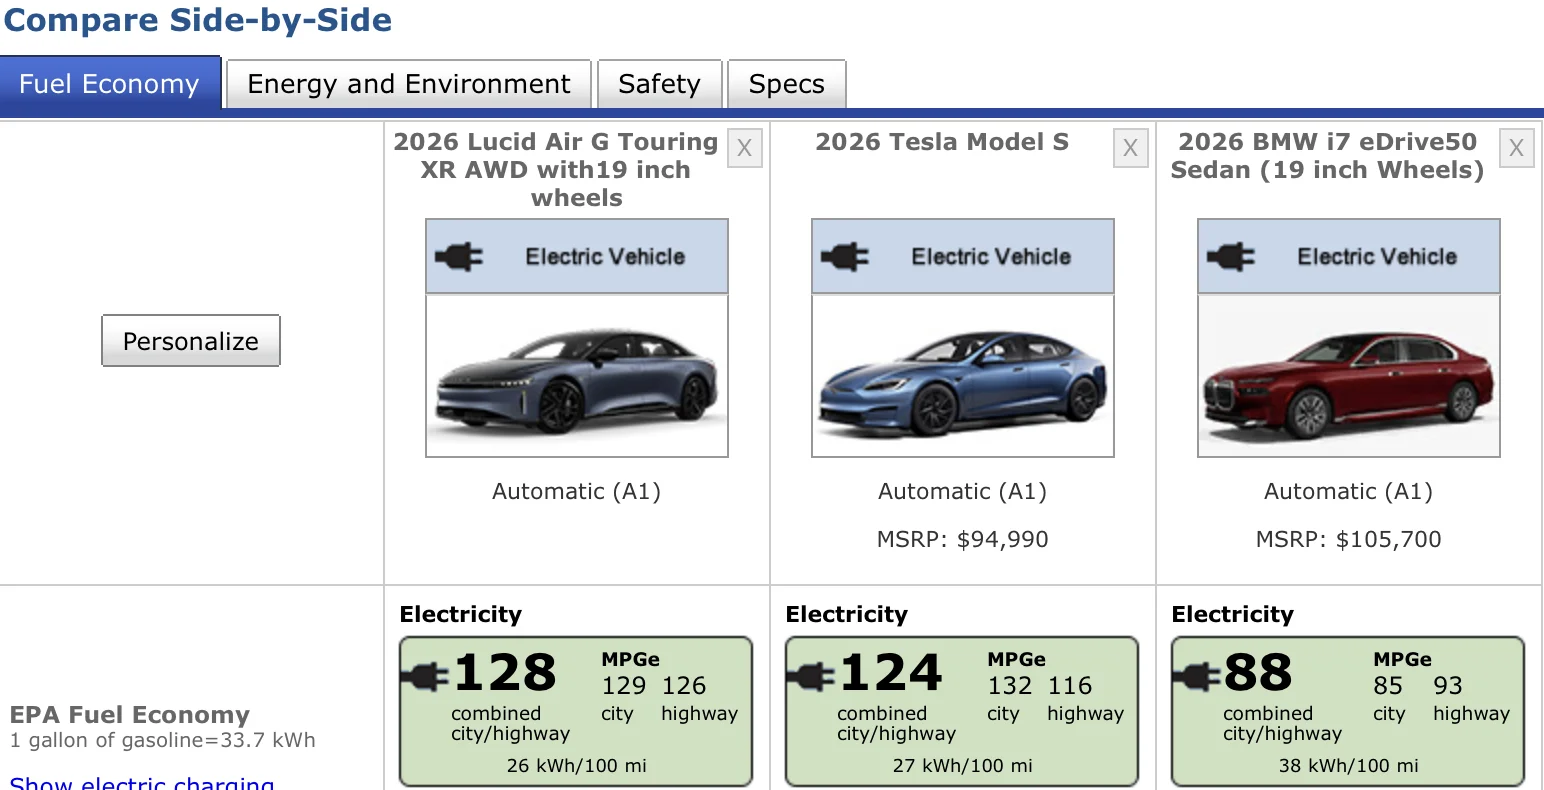The width and height of the screenshot is (1544, 790).
Task: Click the 1 gallon of gasoline=33.7 kWh note
Action: pyautogui.click(x=163, y=741)
